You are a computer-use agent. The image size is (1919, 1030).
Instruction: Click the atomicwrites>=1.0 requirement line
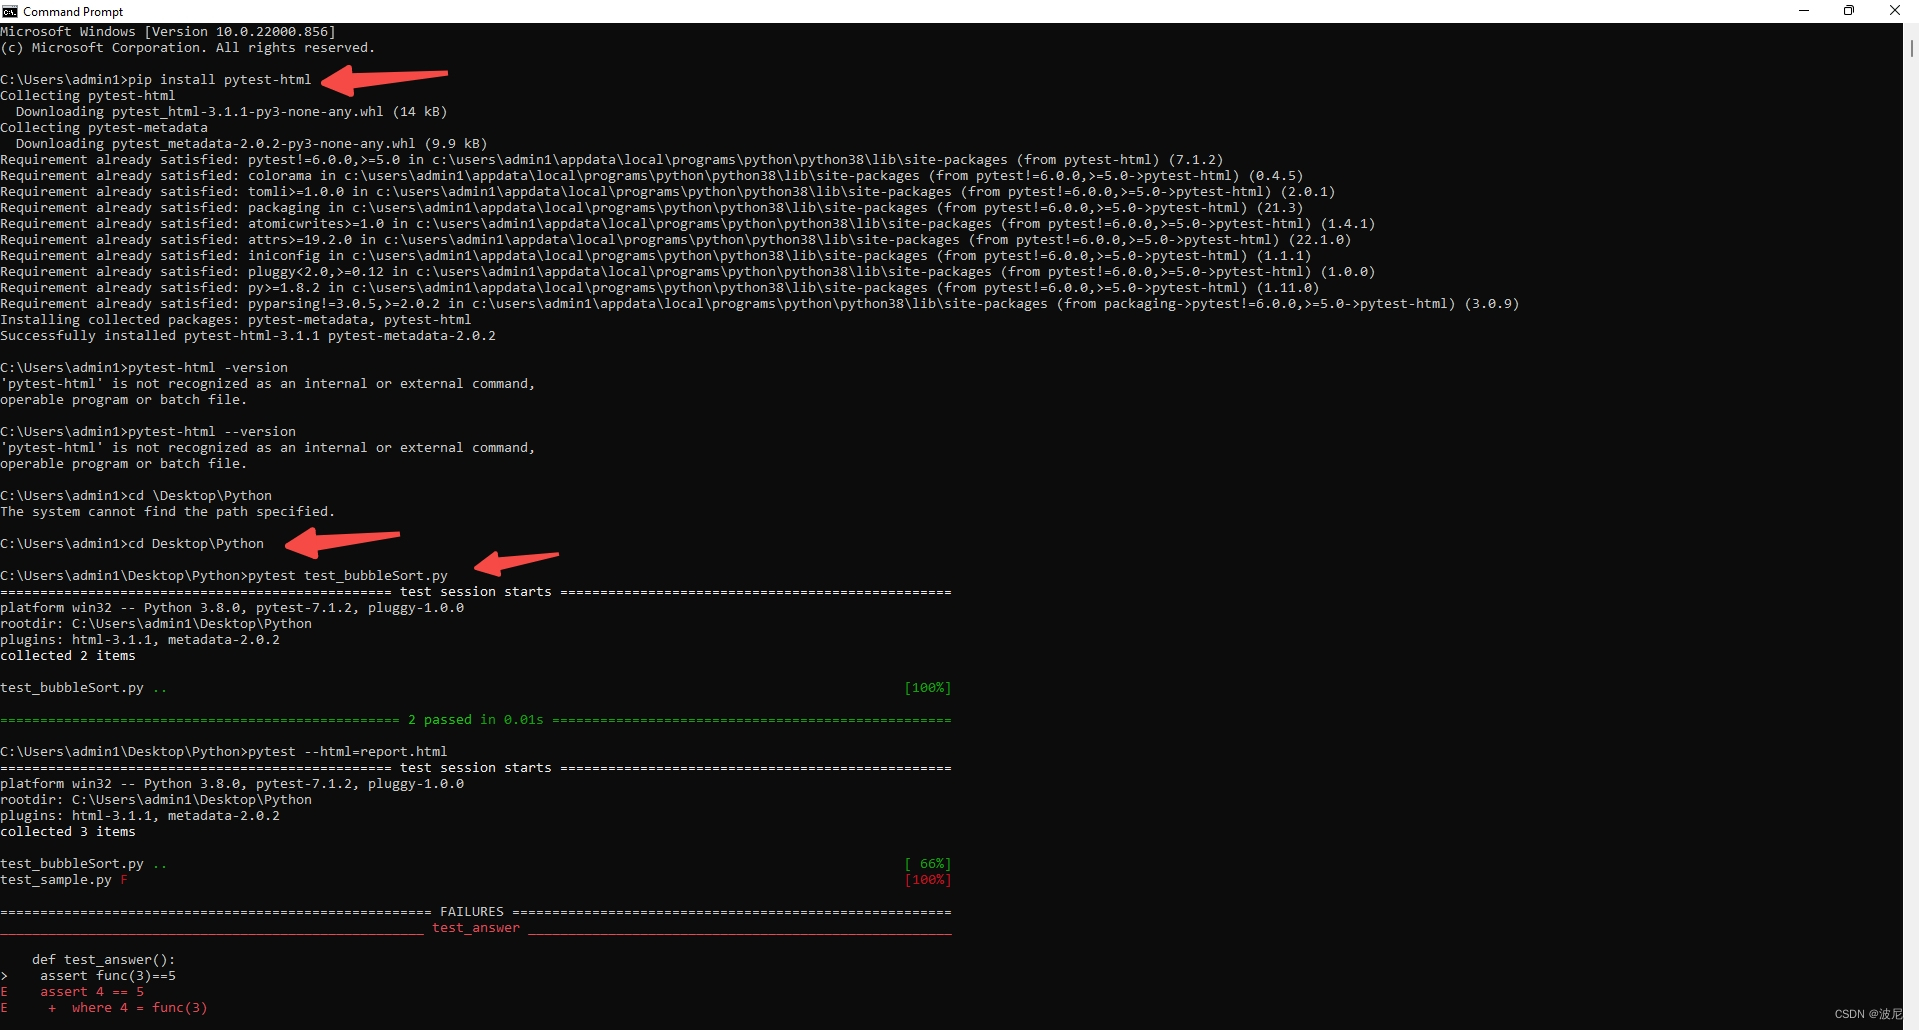coord(688,224)
